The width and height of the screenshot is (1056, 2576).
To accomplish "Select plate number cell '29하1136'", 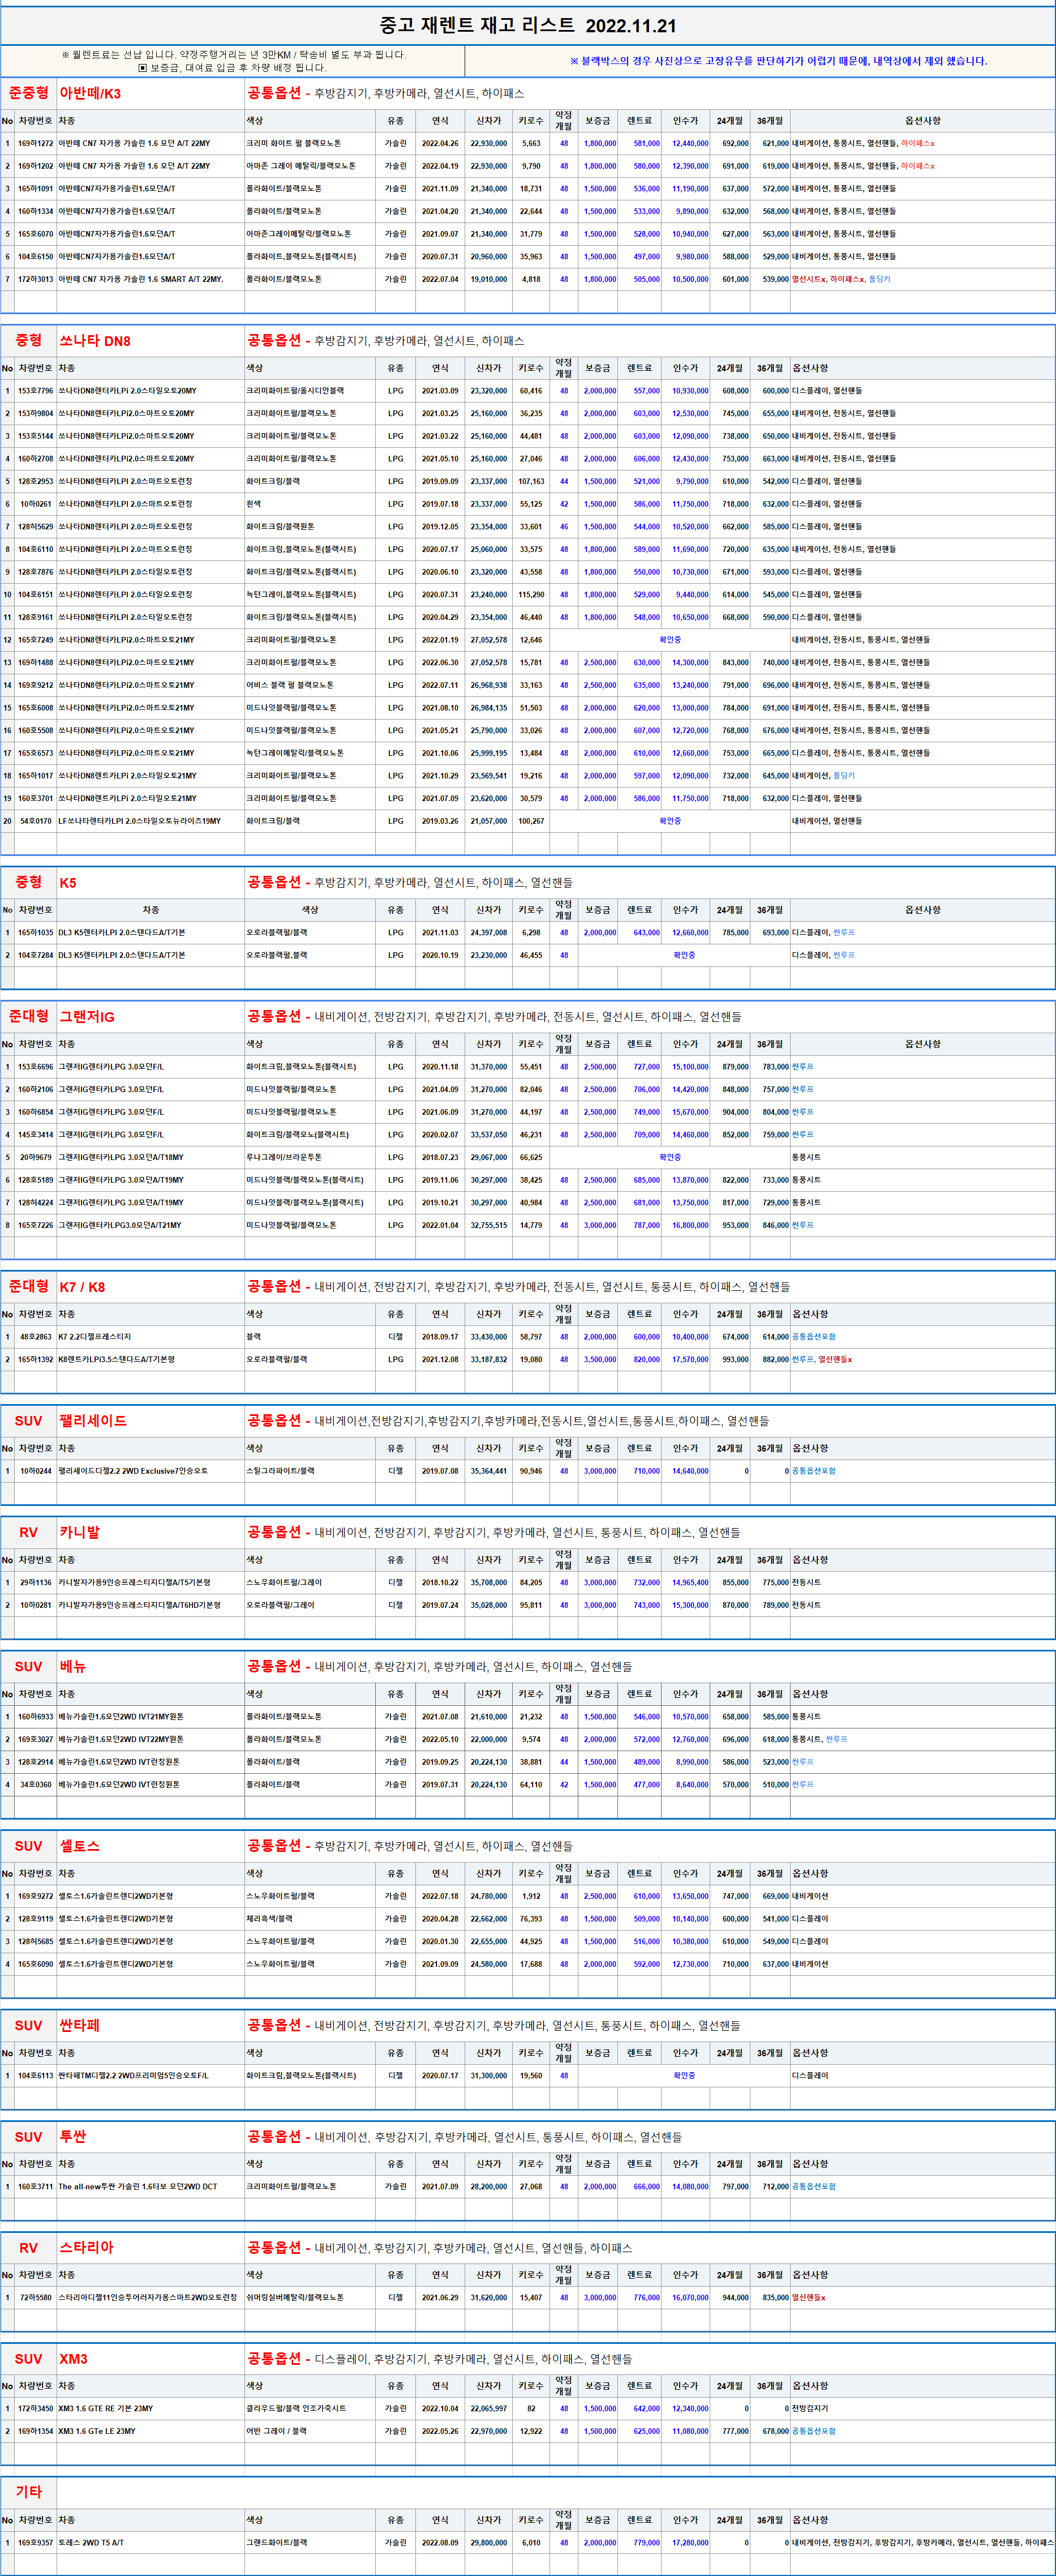I will [35, 1582].
